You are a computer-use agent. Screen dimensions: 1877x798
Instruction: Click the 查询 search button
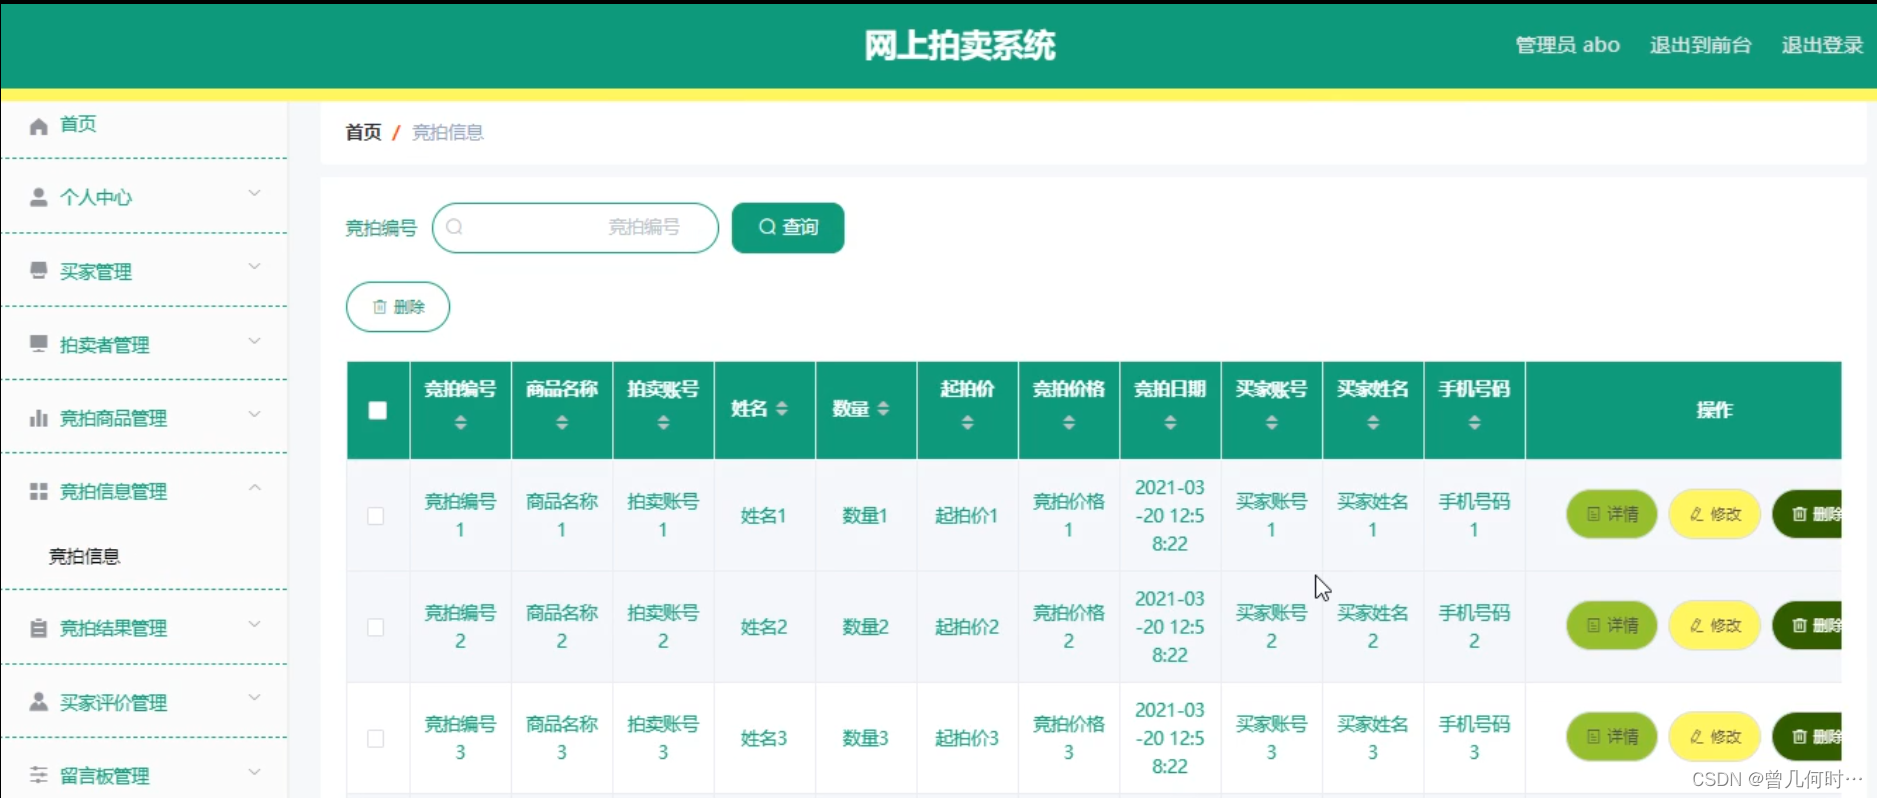788,227
